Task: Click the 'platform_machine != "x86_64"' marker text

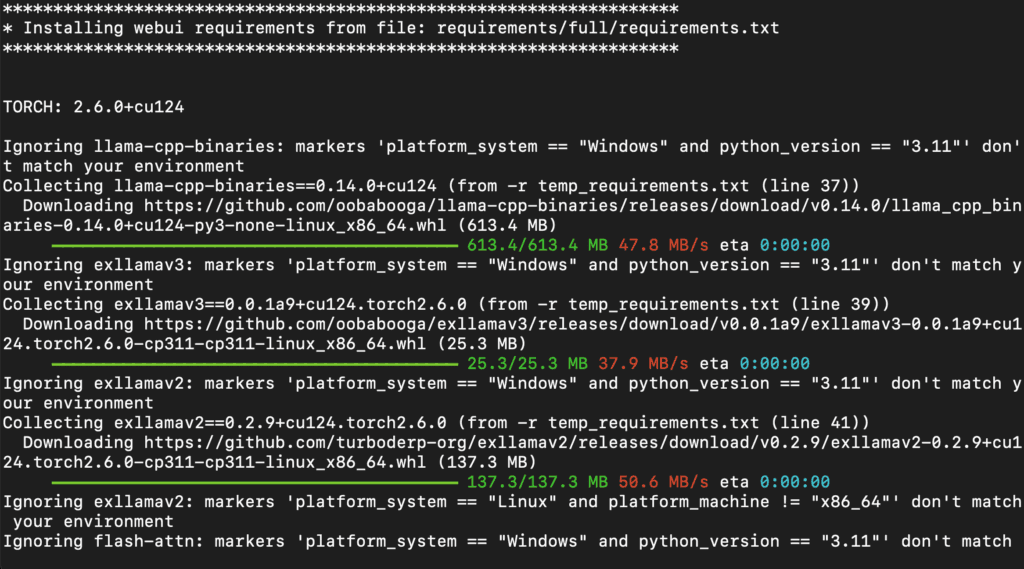Action: coord(749,502)
